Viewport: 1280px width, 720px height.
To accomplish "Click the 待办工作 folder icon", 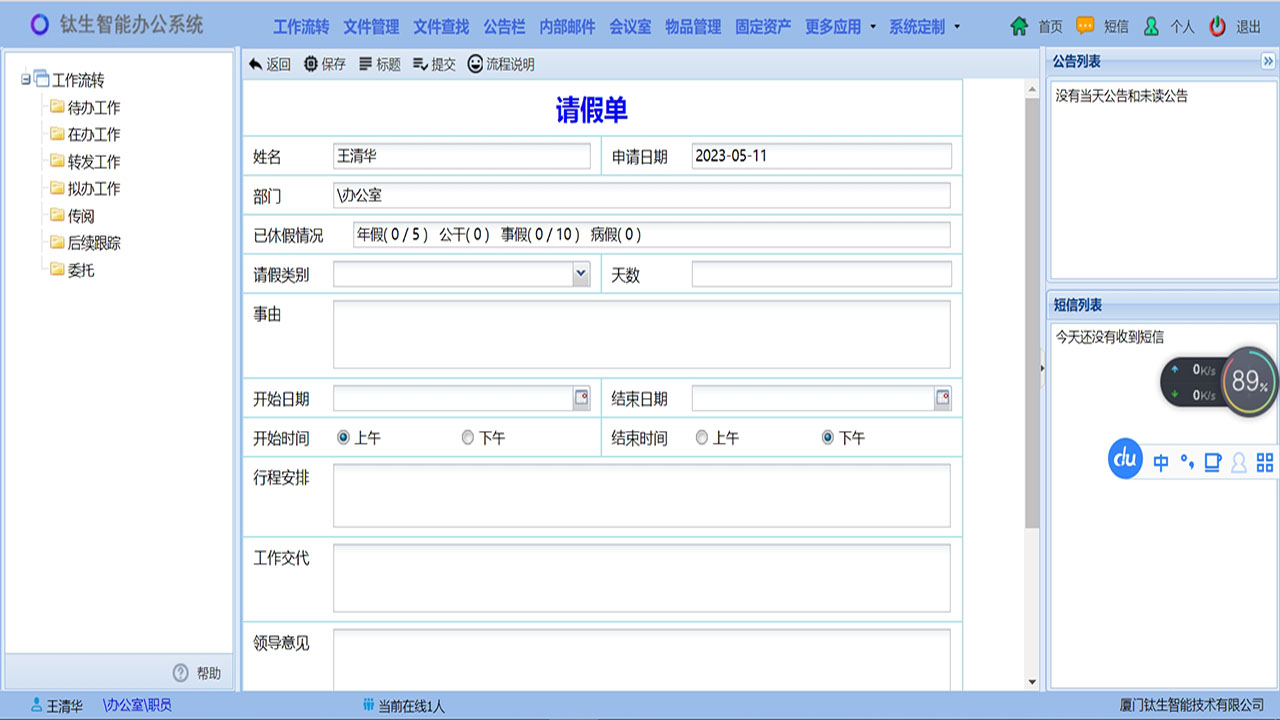I will pyautogui.click(x=57, y=107).
